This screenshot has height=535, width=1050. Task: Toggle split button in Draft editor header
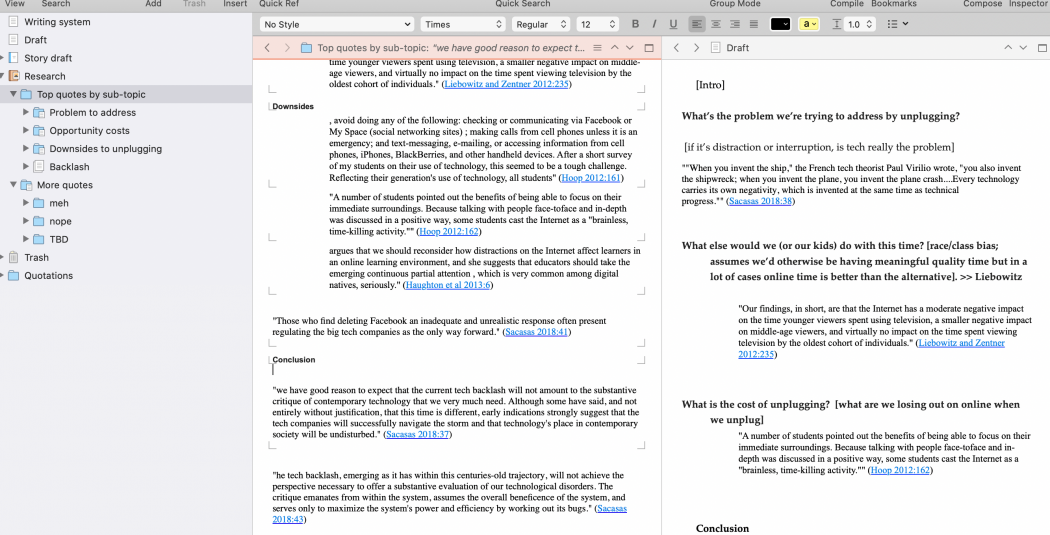[x=1041, y=48]
